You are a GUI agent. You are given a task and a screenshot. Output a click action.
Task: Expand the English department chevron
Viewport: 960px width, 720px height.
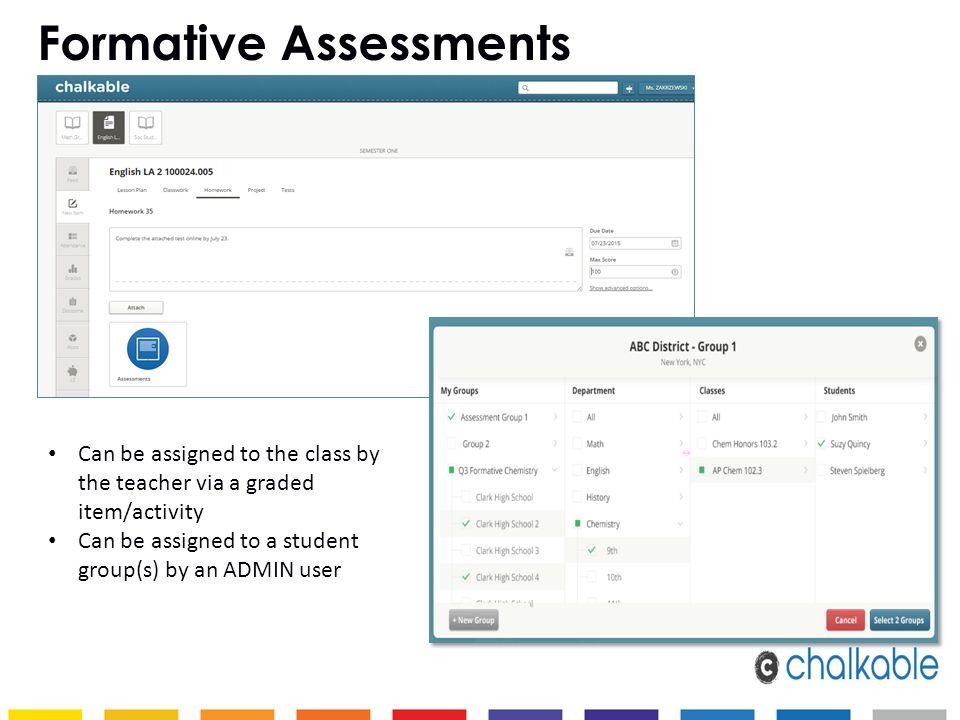[680, 470]
